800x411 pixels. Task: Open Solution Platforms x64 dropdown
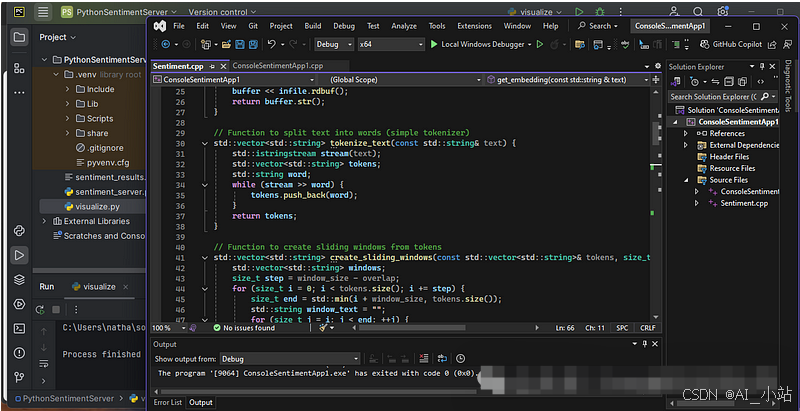tap(391, 44)
